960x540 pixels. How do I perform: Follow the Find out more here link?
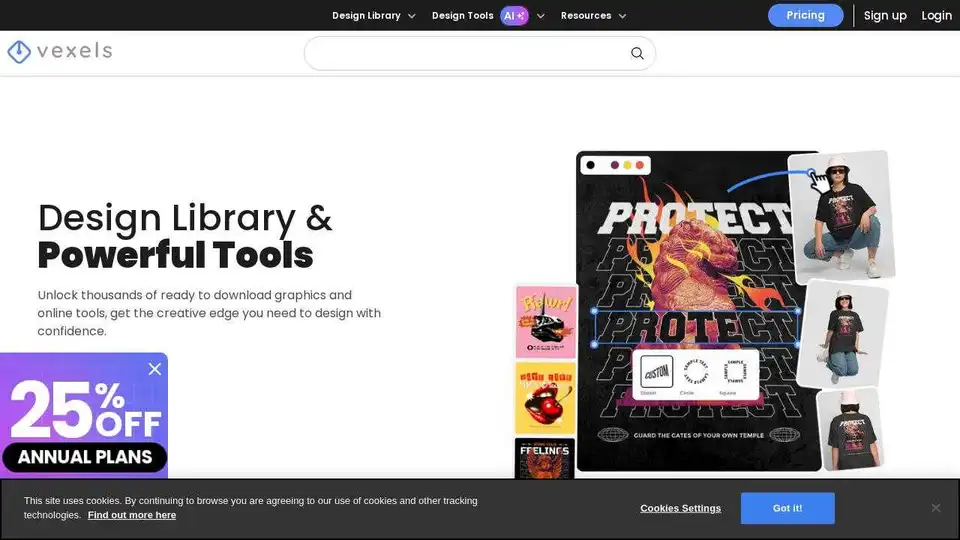pos(132,515)
